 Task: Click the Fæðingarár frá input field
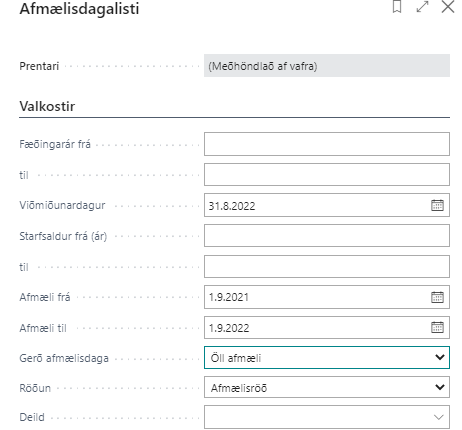pos(327,144)
